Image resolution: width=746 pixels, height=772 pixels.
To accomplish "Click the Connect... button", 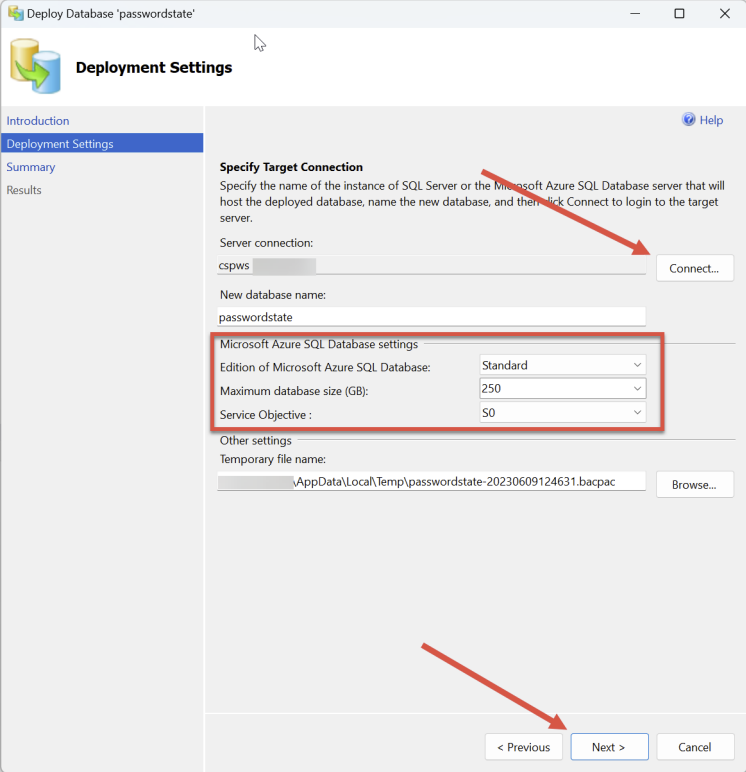I will 694,268.
